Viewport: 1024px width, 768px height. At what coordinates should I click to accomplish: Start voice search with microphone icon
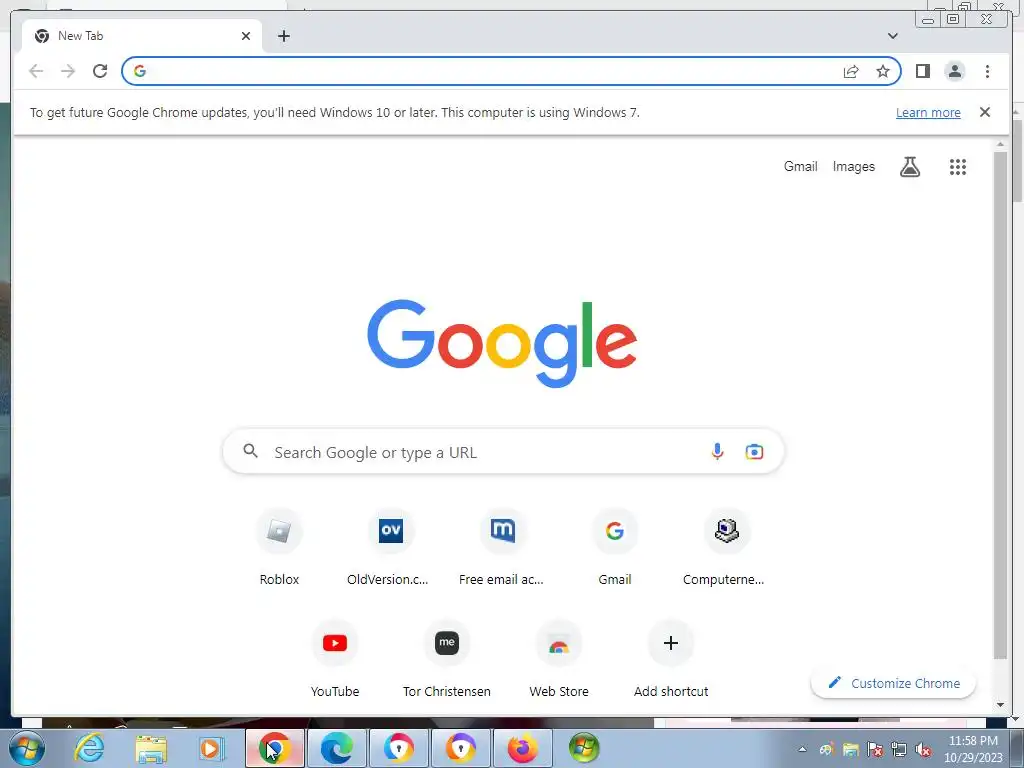tap(717, 451)
